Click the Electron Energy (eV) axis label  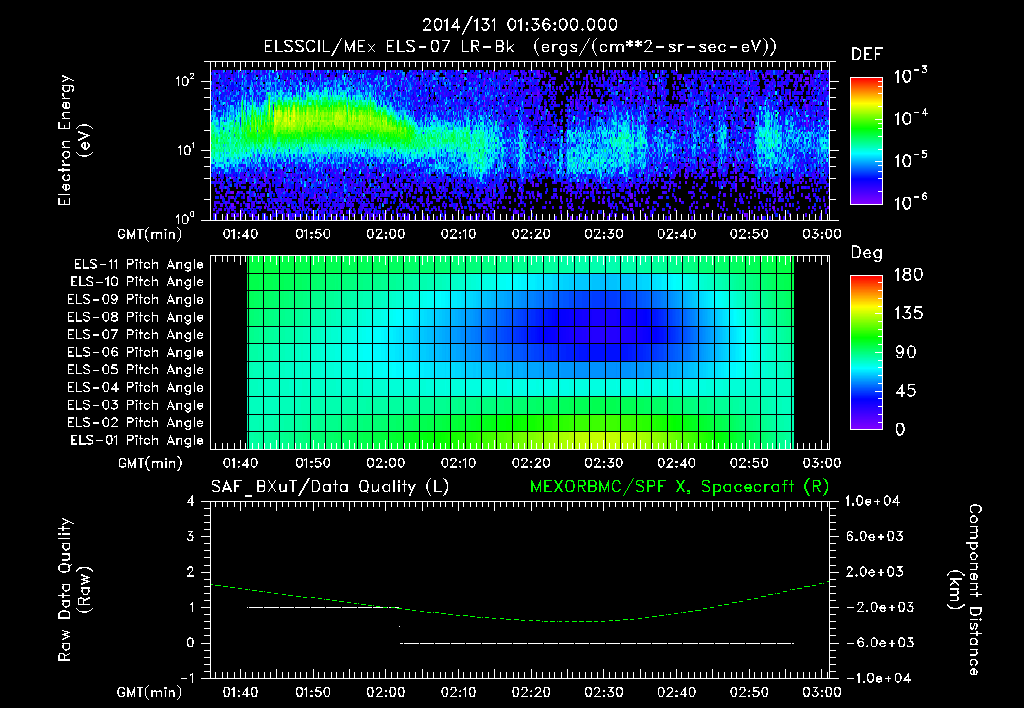(x=74, y=140)
